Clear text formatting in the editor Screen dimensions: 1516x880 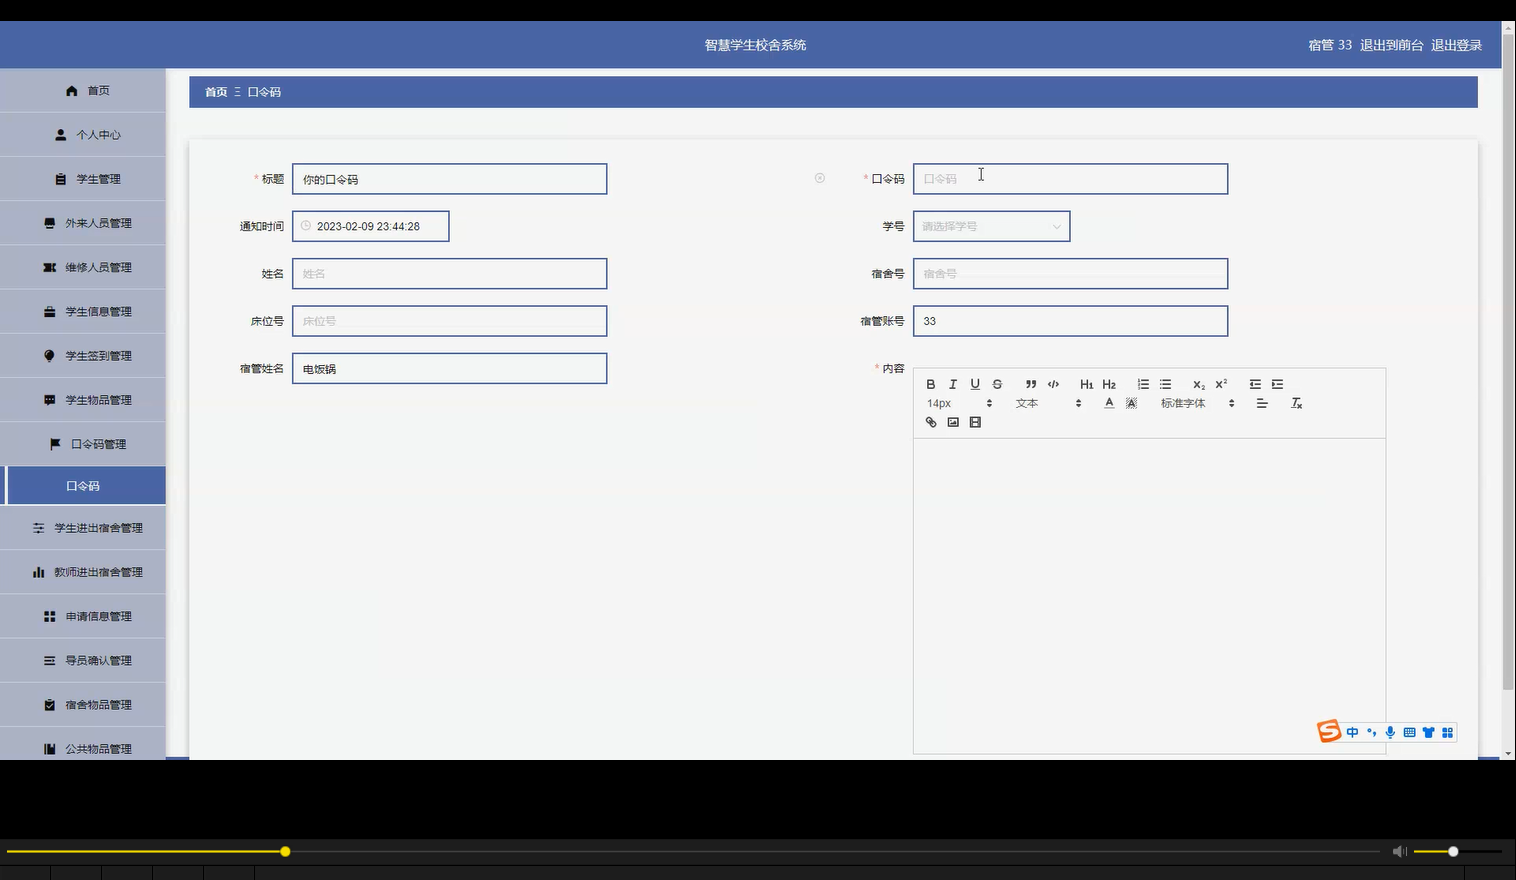coord(1296,403)
